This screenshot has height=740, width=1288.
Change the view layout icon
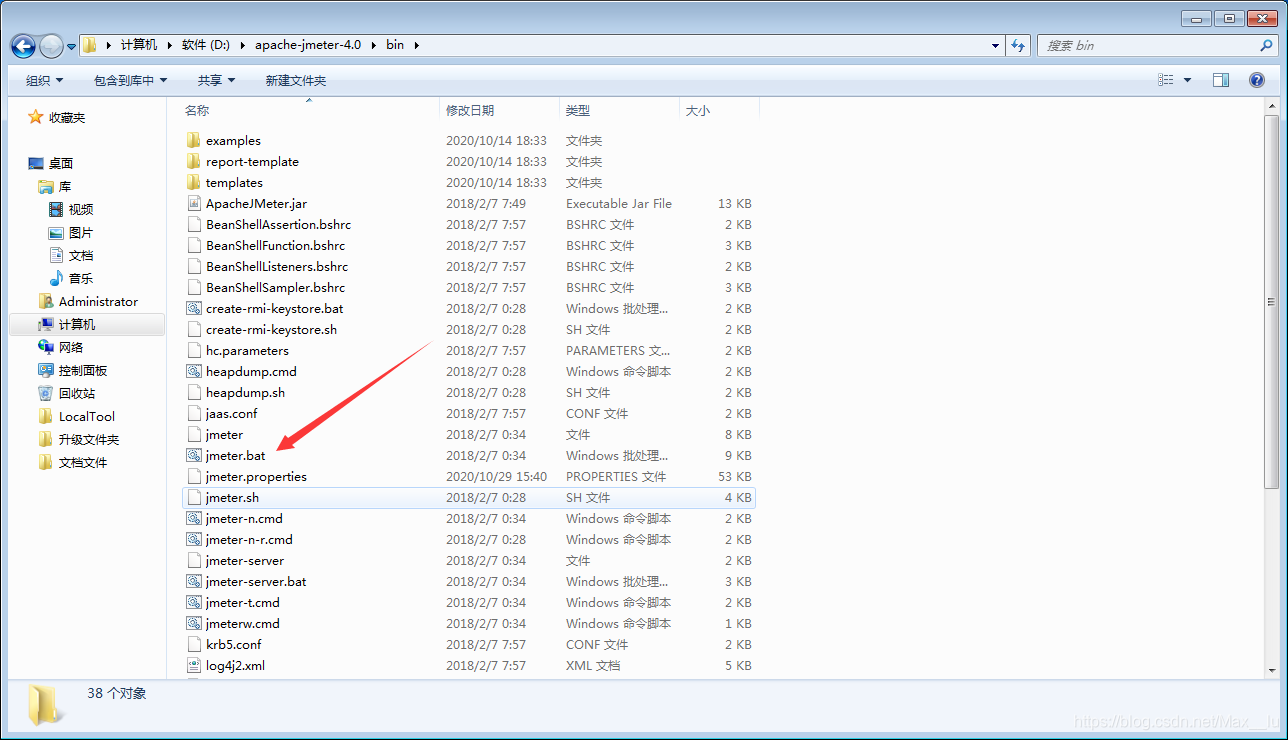coord(1166,80)
